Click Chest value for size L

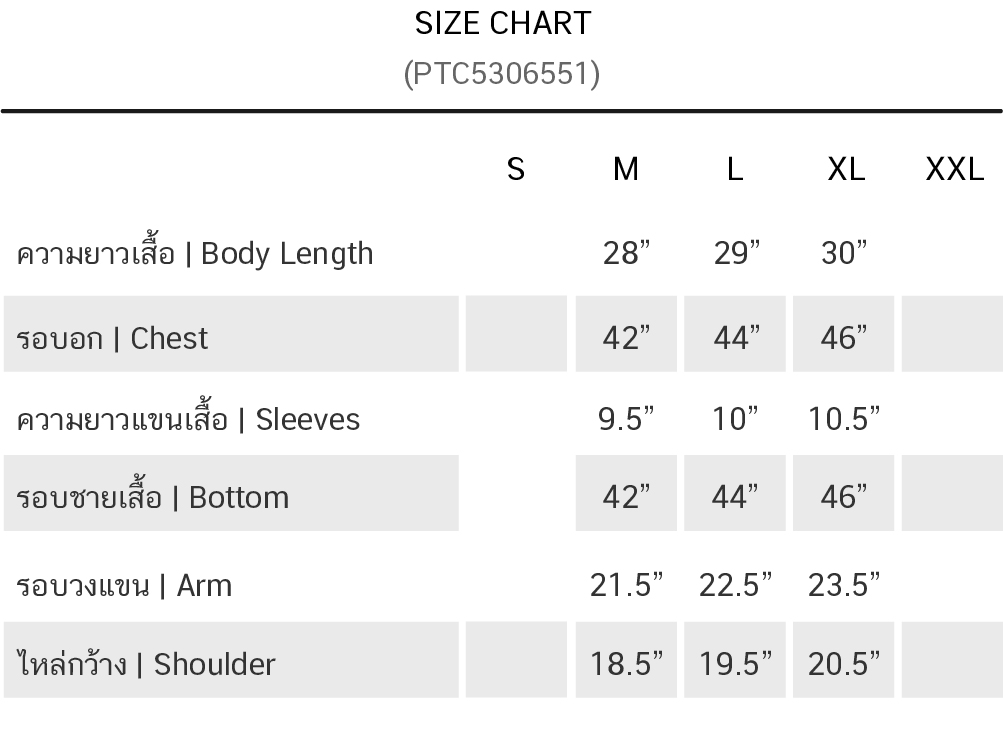coord(735,338)
